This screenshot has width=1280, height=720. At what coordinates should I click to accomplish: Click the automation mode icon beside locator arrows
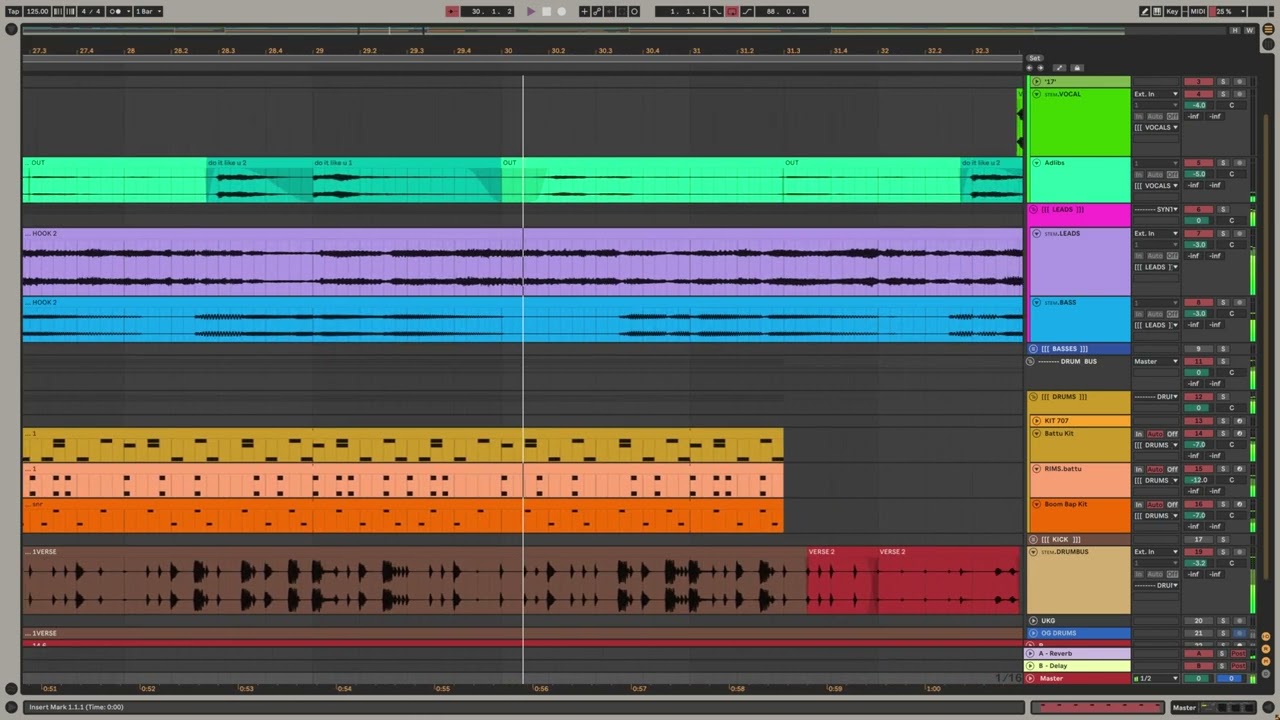tap(1059, 68)
